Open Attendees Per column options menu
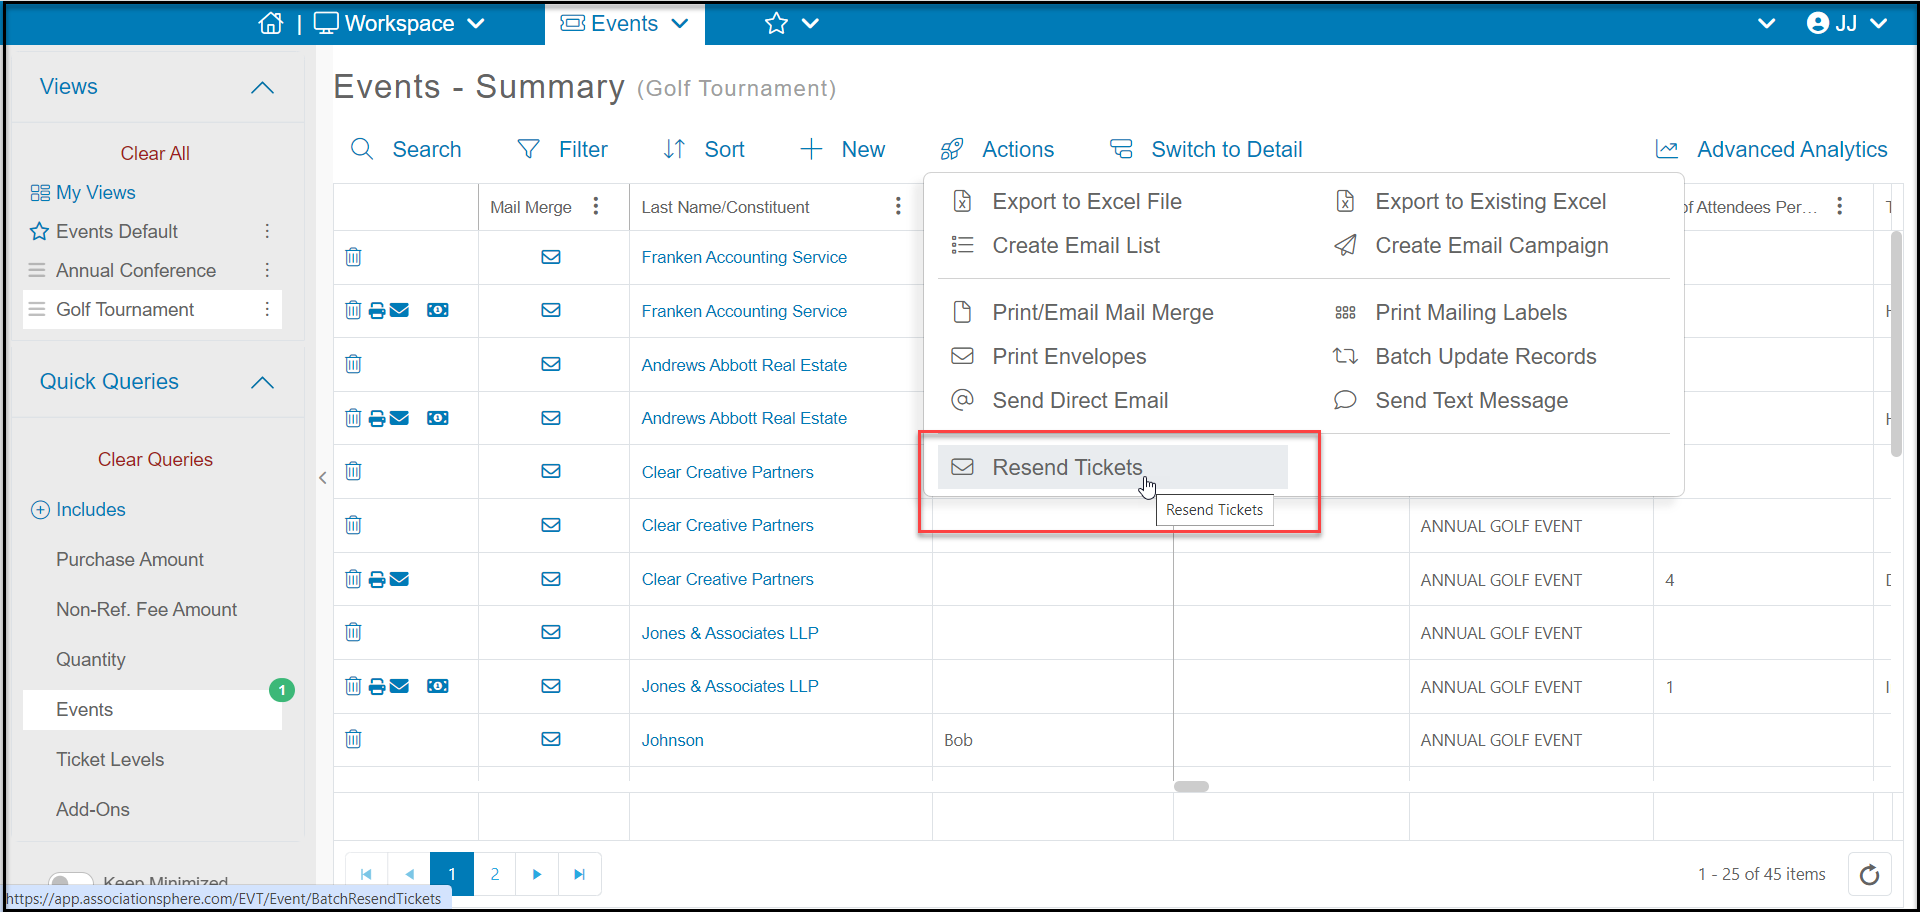 pyautogui.click(x=1839, y=206)
